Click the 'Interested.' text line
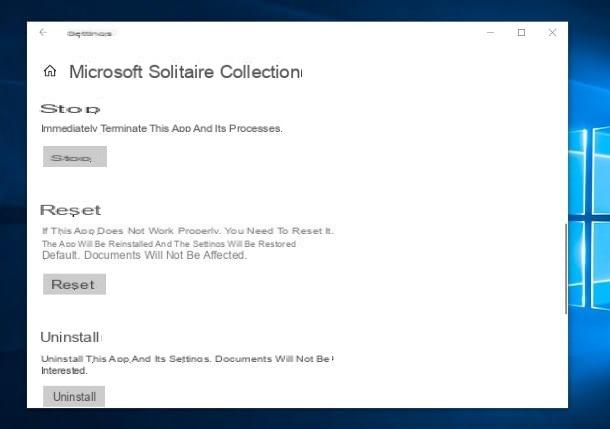 point(64,371)
